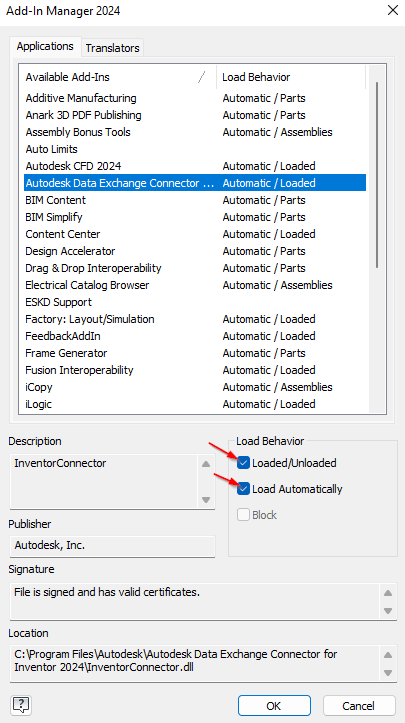Click the Cancel button
Screen dimensions: 405x723
[x=359, y=705]
